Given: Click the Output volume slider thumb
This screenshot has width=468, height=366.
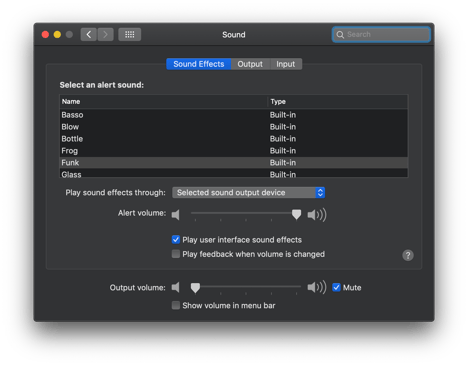Looking at the screenshot, I should pyautogui.click(x=195, y=288).
